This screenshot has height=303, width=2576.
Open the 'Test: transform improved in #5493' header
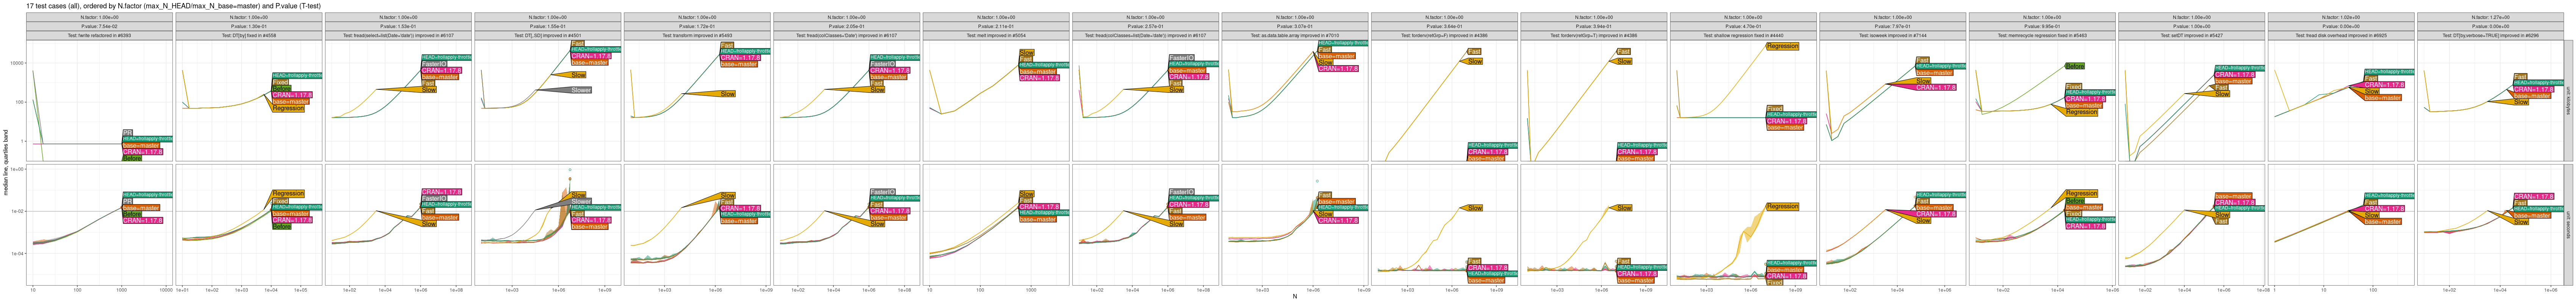coord(697,35)
